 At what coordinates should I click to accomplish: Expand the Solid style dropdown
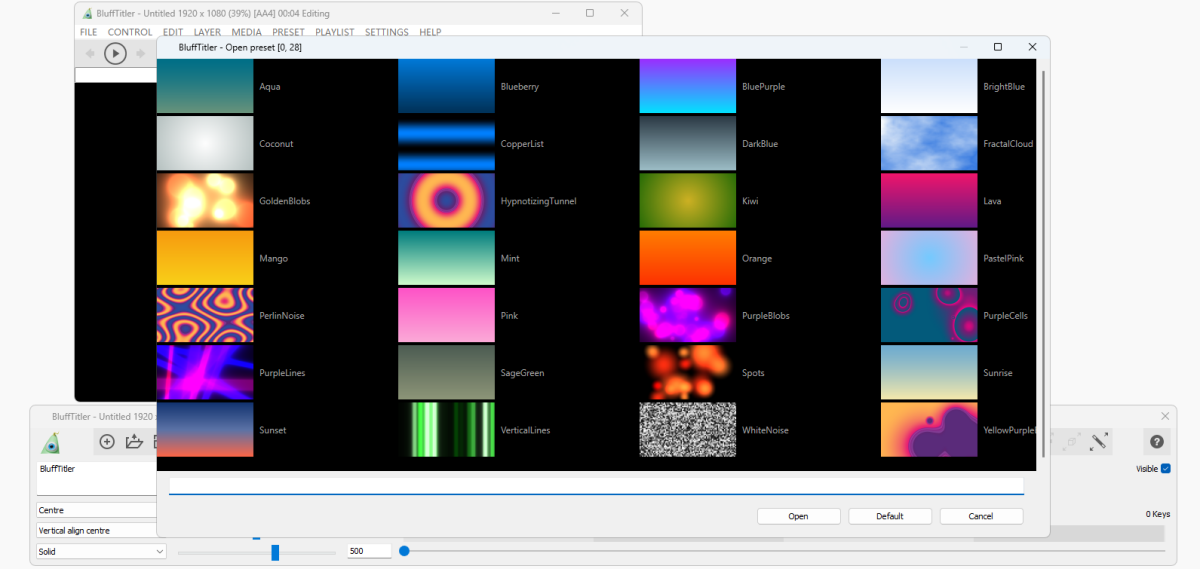point(100,551)
